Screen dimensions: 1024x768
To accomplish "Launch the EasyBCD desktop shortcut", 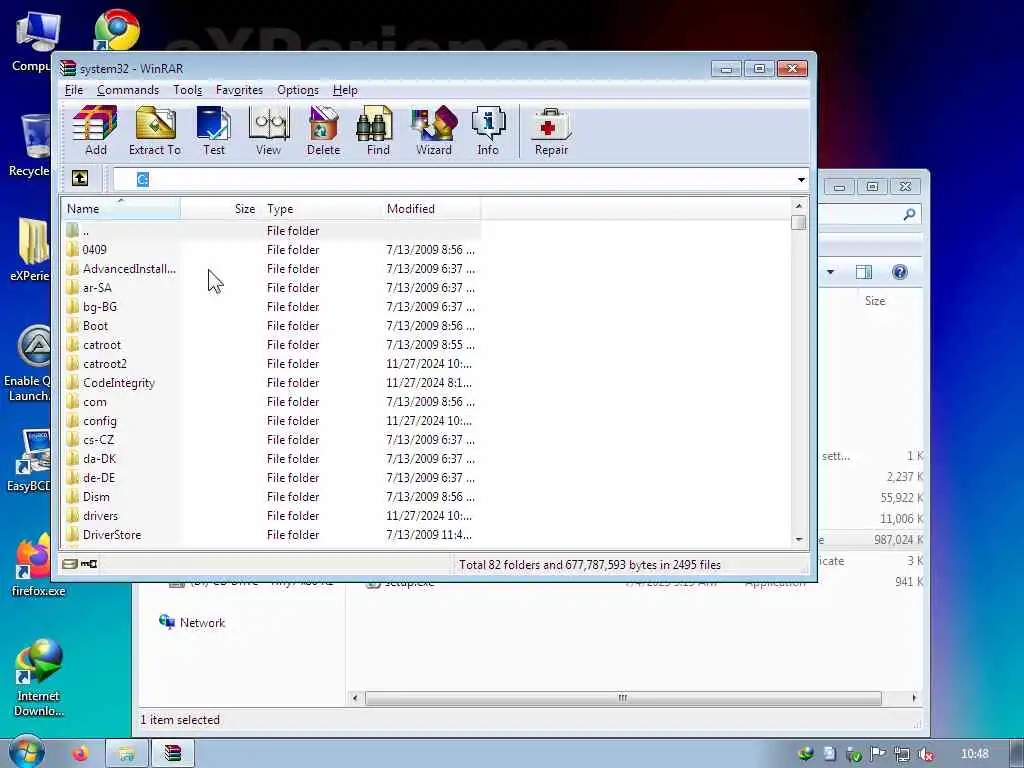I will [x=30, y=460].
